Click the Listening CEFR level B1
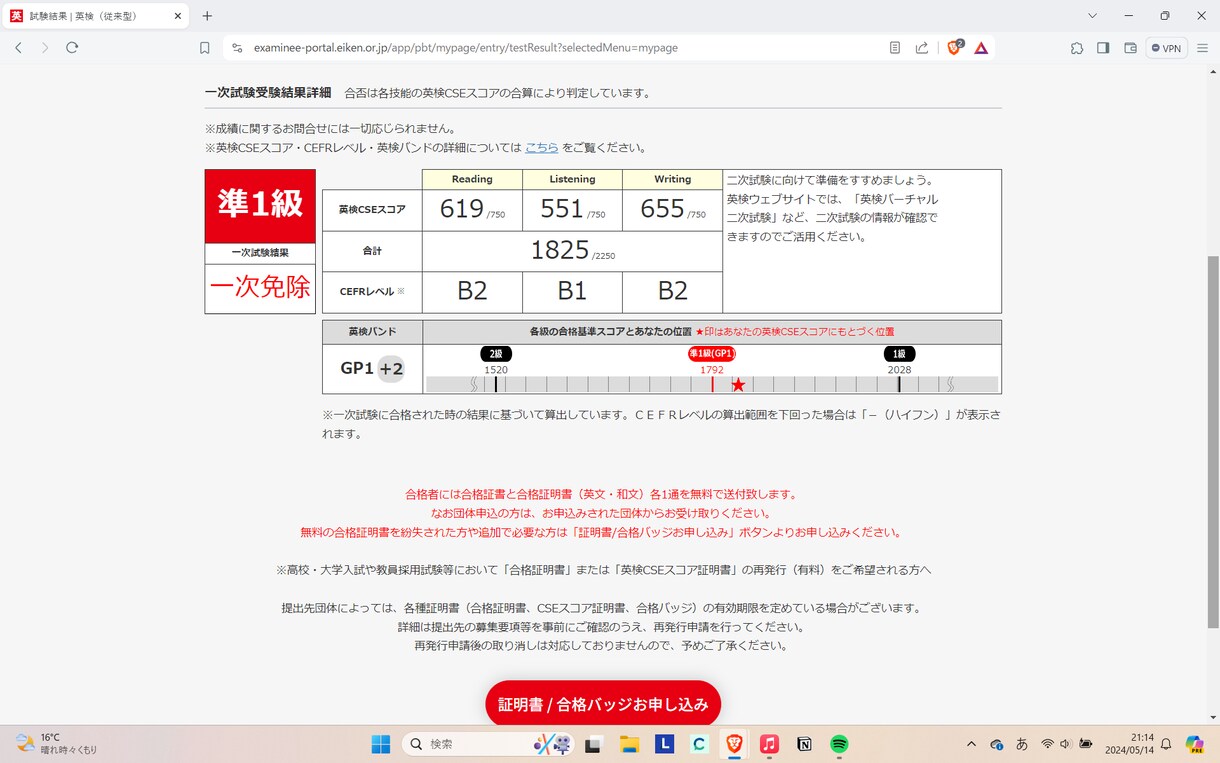The image size is (1220, 763). (572, 291)
